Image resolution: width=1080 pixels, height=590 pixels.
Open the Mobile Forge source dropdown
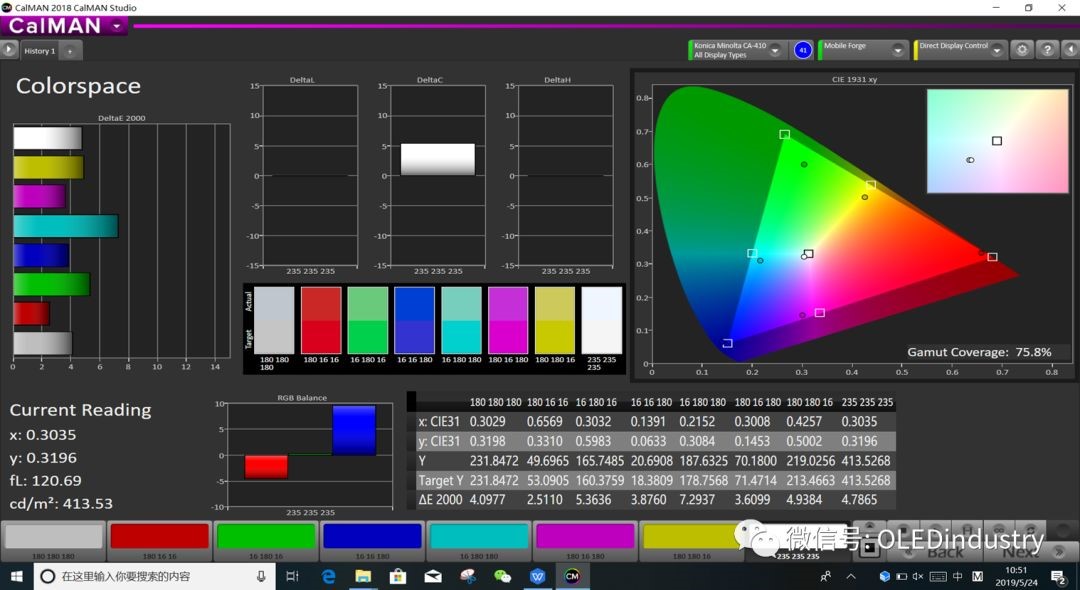coord(898,50)
